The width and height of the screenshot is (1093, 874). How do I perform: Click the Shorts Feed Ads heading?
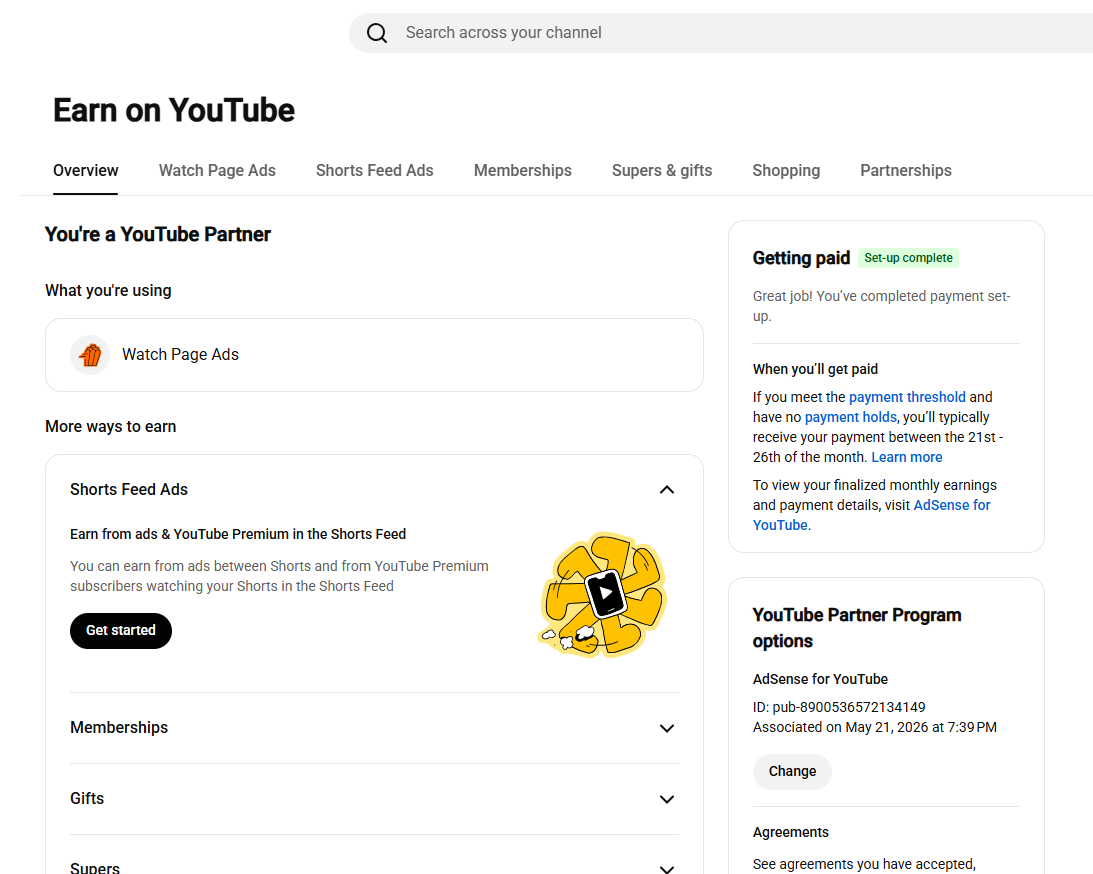pos(129,490)
